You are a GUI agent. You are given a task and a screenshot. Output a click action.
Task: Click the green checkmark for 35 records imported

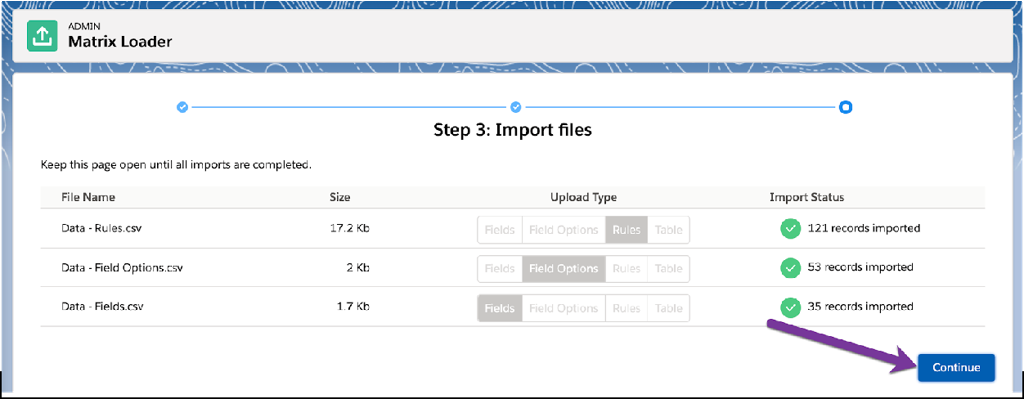click(790, 307)
